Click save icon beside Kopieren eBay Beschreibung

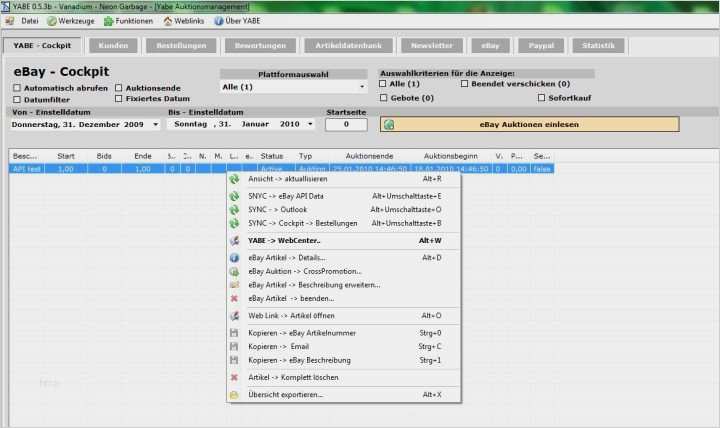pyautogui.click(x=234, y=360)
